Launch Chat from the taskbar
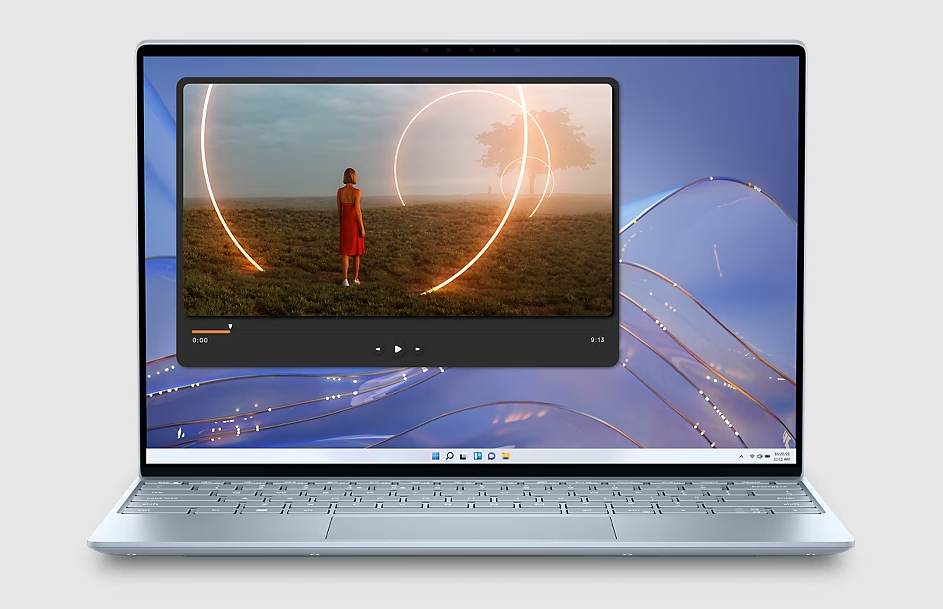This screenshot has width=943, height=609. (x=492, y=456)
